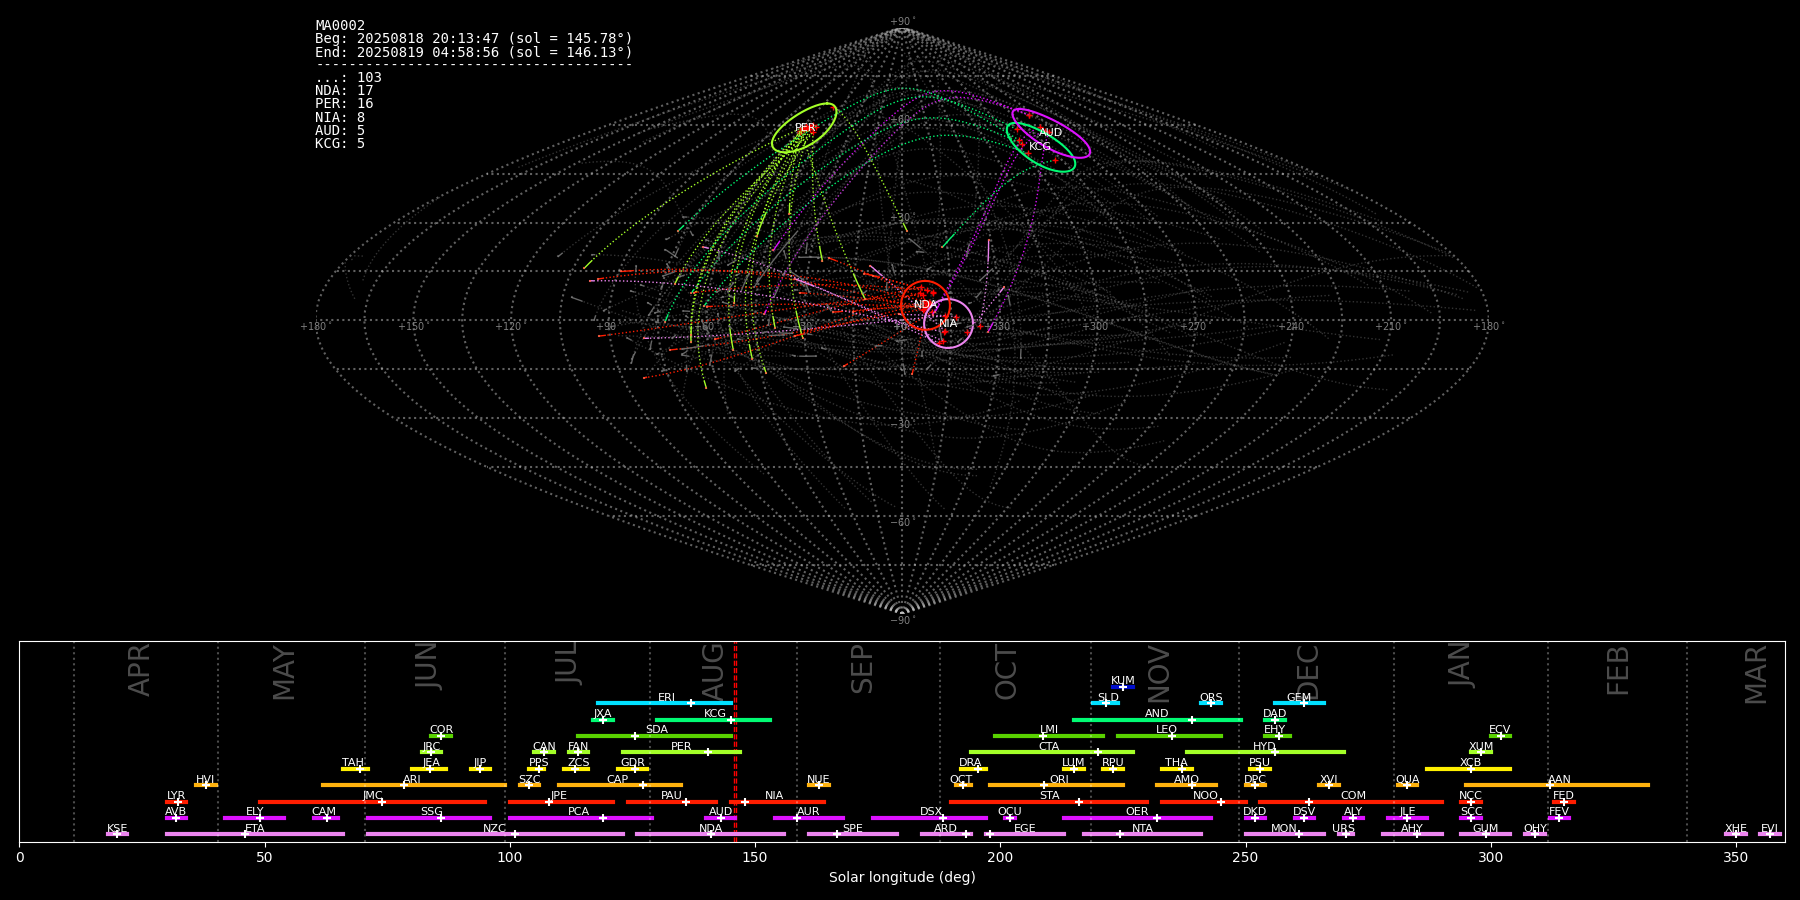Click the APR month label on timeline
This screenshot has width=1800, height=900.
tap(139, 670)
